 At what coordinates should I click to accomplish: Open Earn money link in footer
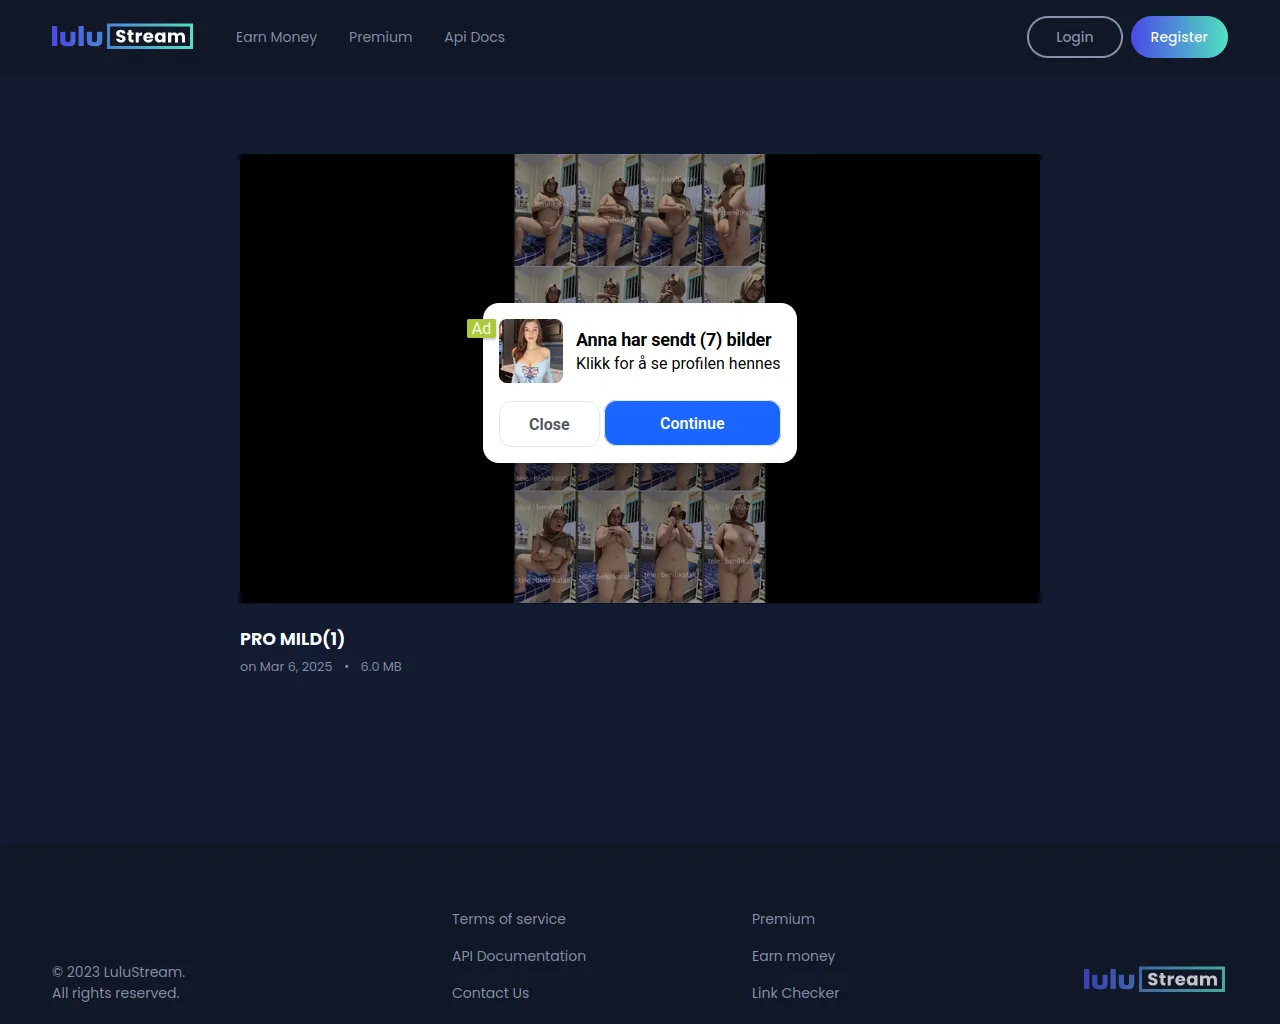click(793, 956)
